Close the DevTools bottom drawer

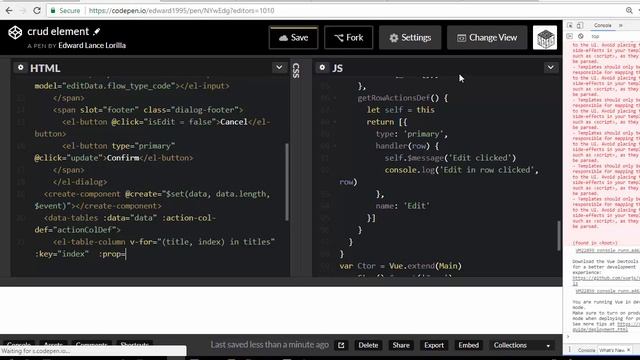click(x=628, y=350)
